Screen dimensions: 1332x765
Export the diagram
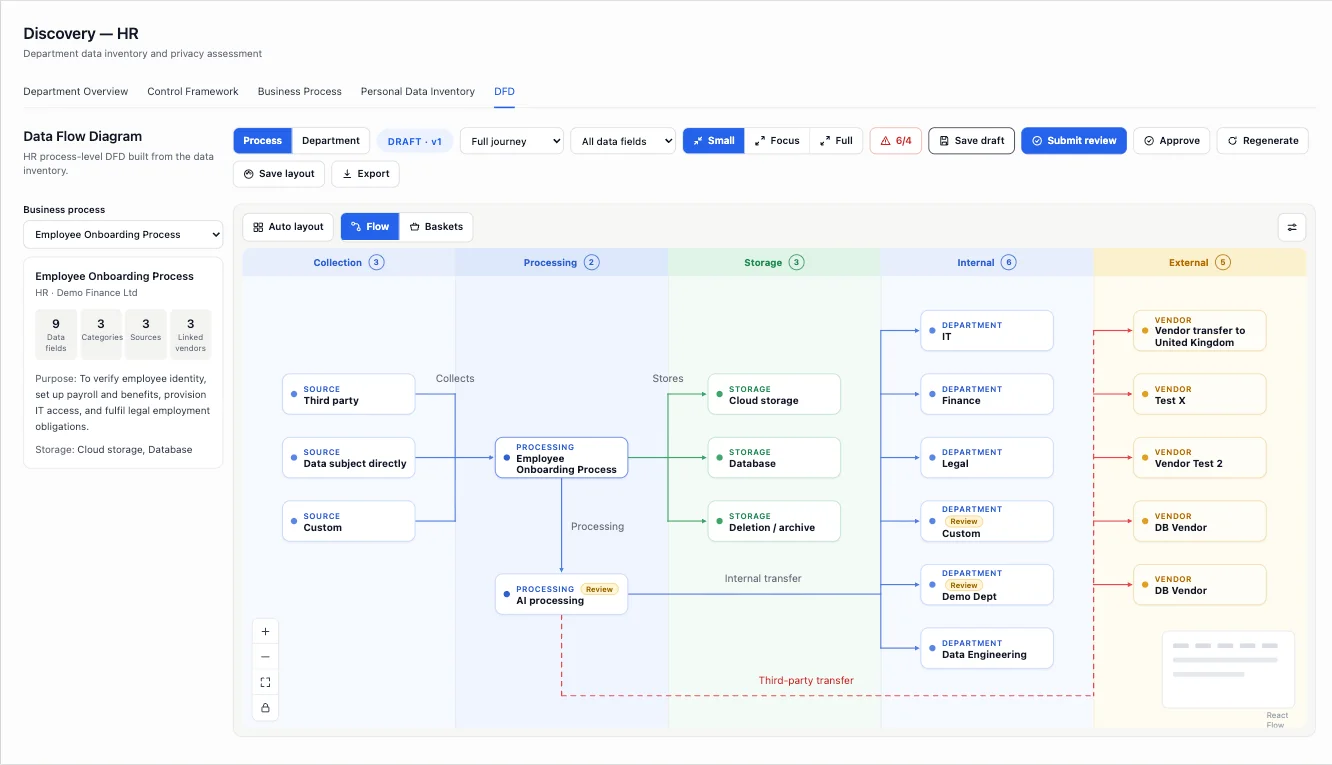click(x=366, y=174)
